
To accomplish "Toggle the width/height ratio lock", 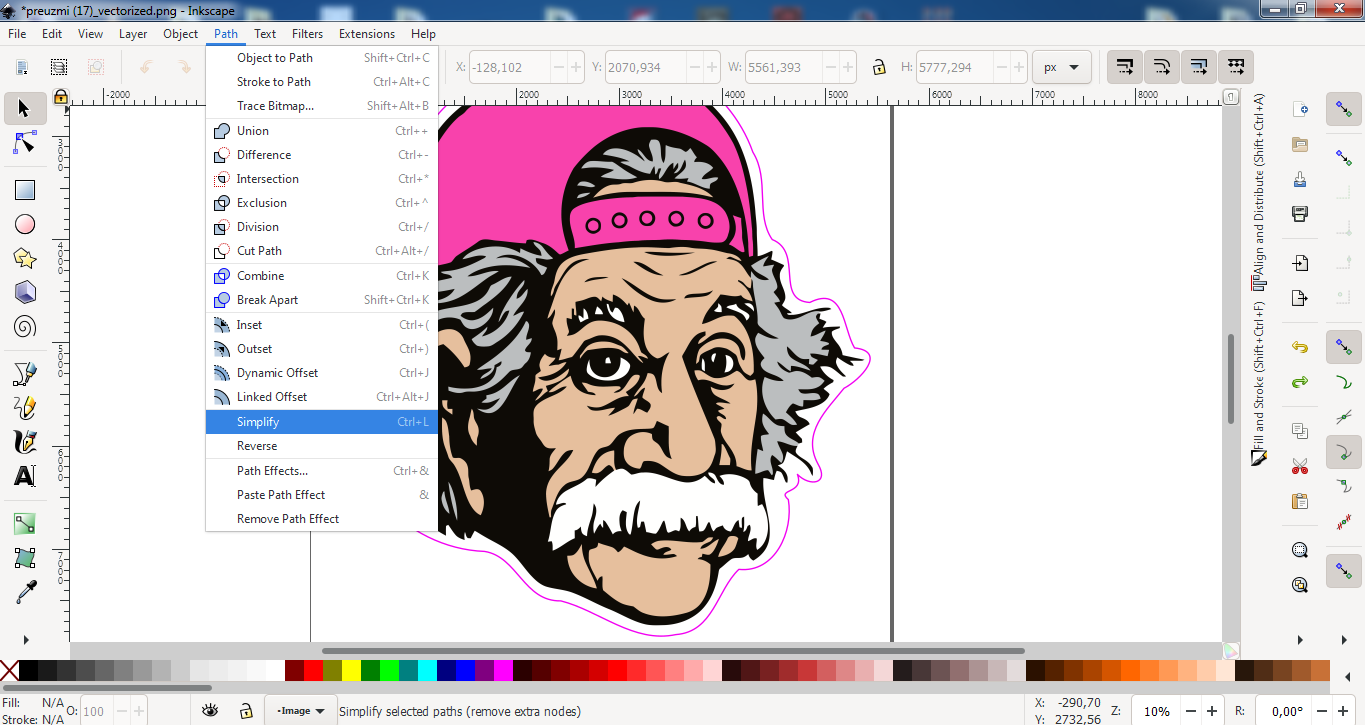I will pos(878,68).
